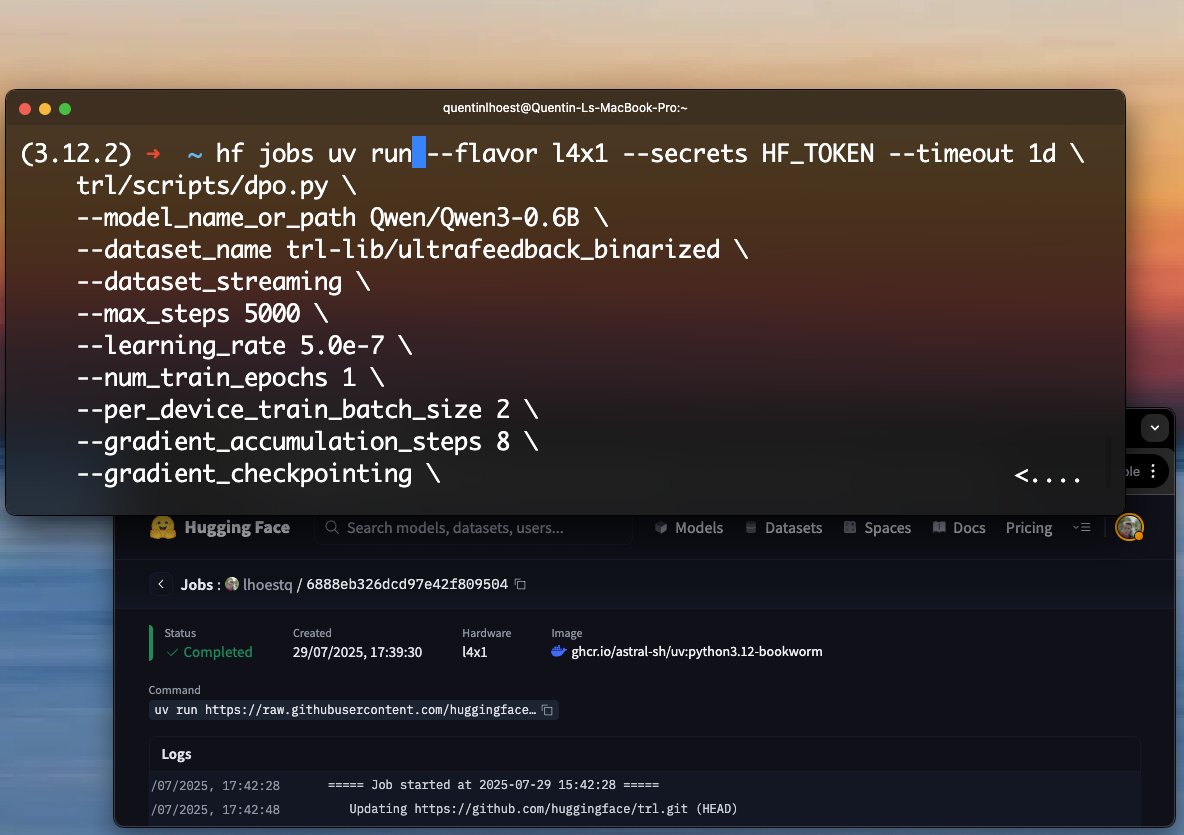Click trl-lib/ultrafeedback_binarized in terminal

pyautogui.click(x=503, y=249)
